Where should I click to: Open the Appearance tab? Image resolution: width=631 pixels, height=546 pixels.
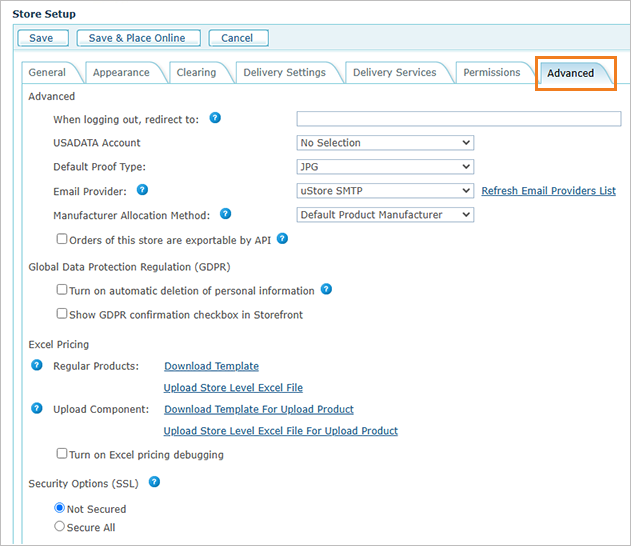[x=121, y=73]
